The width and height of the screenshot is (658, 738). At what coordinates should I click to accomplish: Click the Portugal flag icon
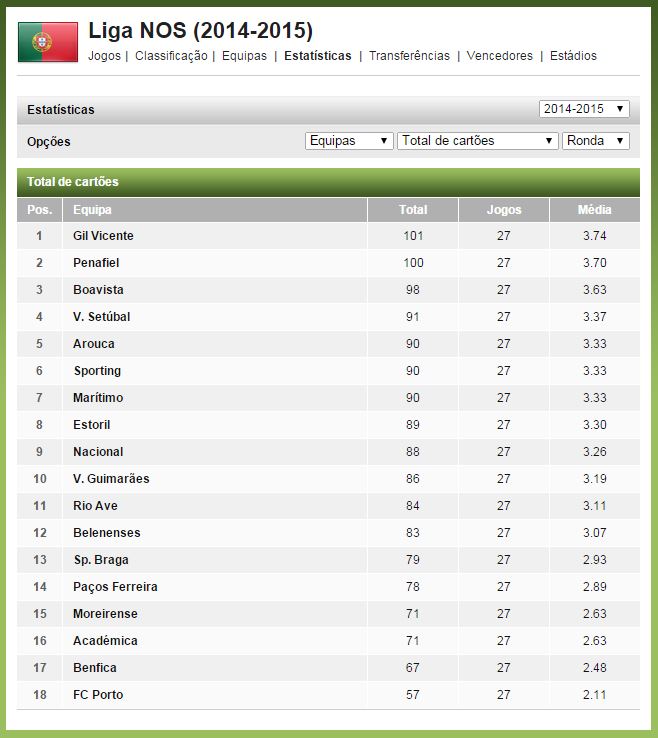click(48, 42)
